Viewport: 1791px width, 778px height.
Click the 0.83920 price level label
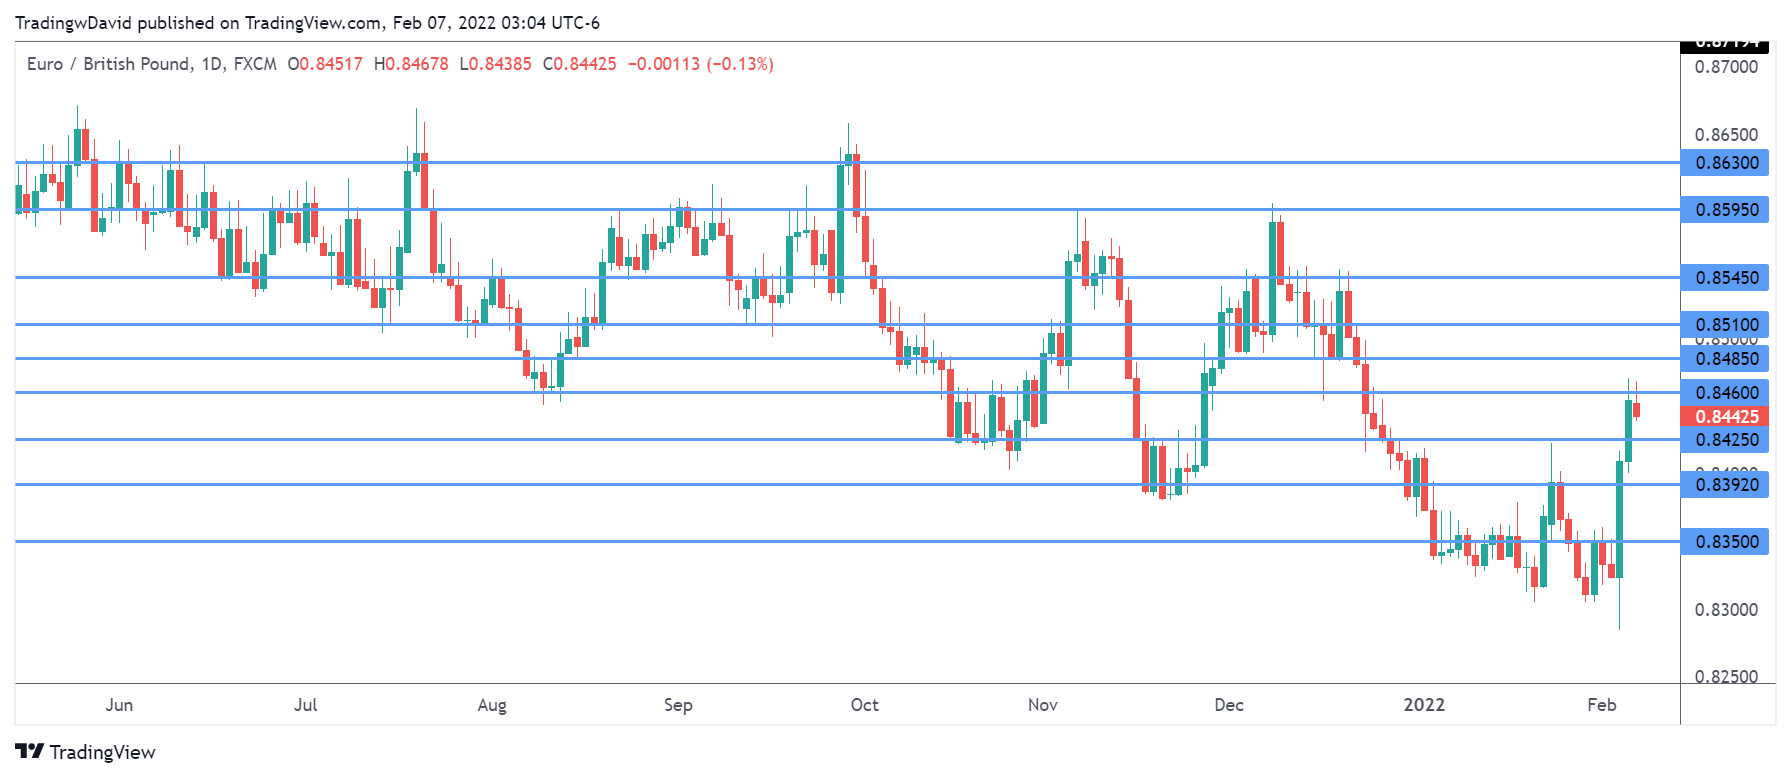[1725, 485]
